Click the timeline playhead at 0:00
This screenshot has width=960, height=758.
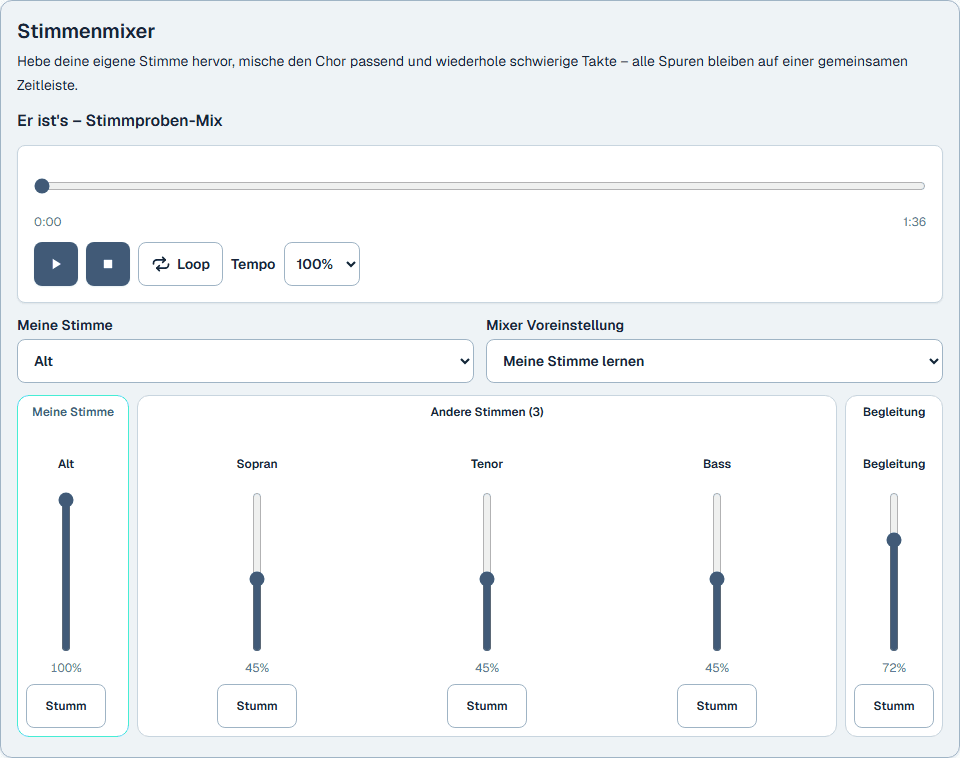(42, 186)
